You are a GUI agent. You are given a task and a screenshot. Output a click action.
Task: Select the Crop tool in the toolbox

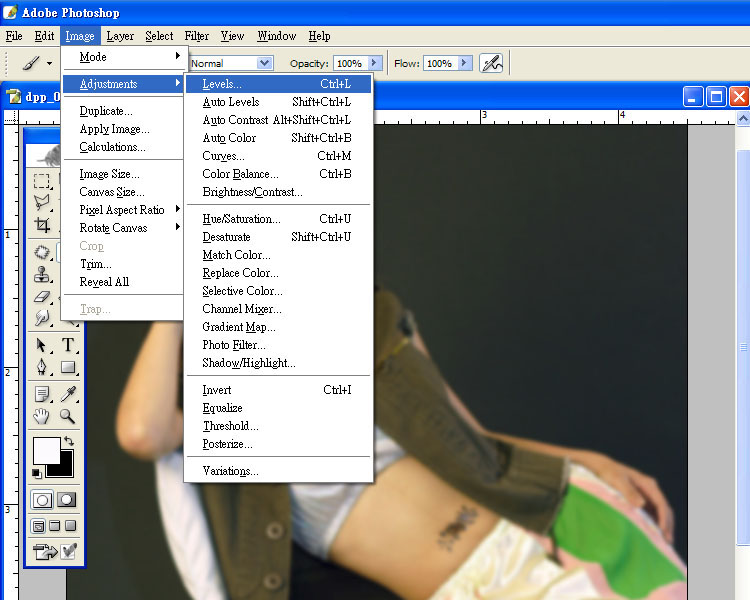42,226
